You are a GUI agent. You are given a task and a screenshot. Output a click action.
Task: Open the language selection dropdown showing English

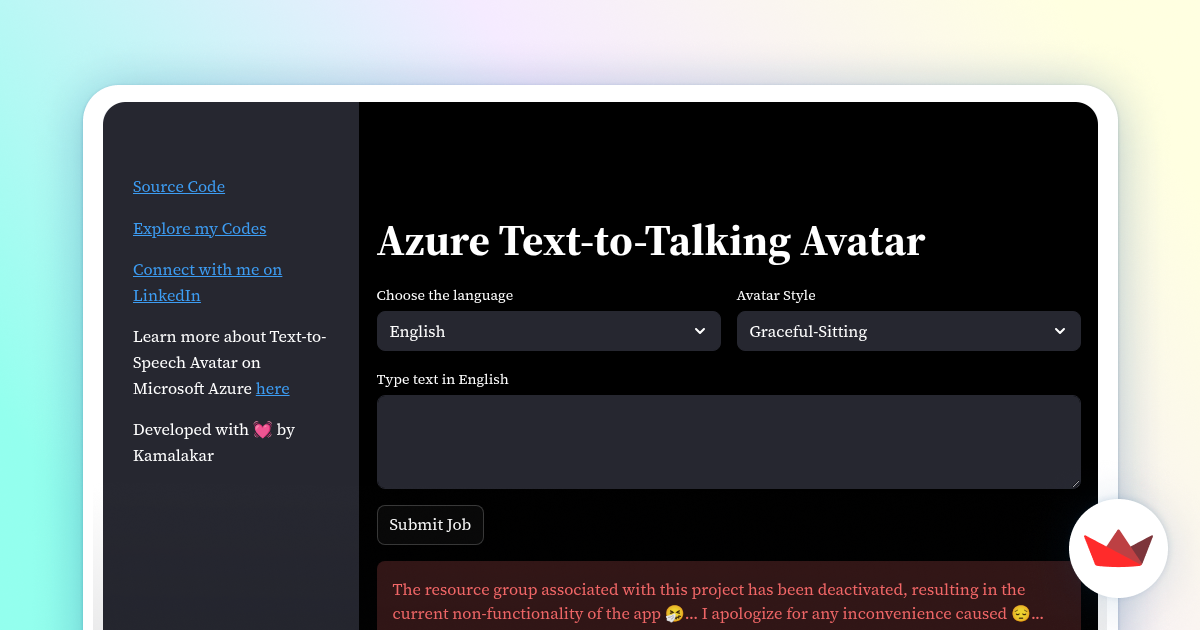(x=548, y=331)
